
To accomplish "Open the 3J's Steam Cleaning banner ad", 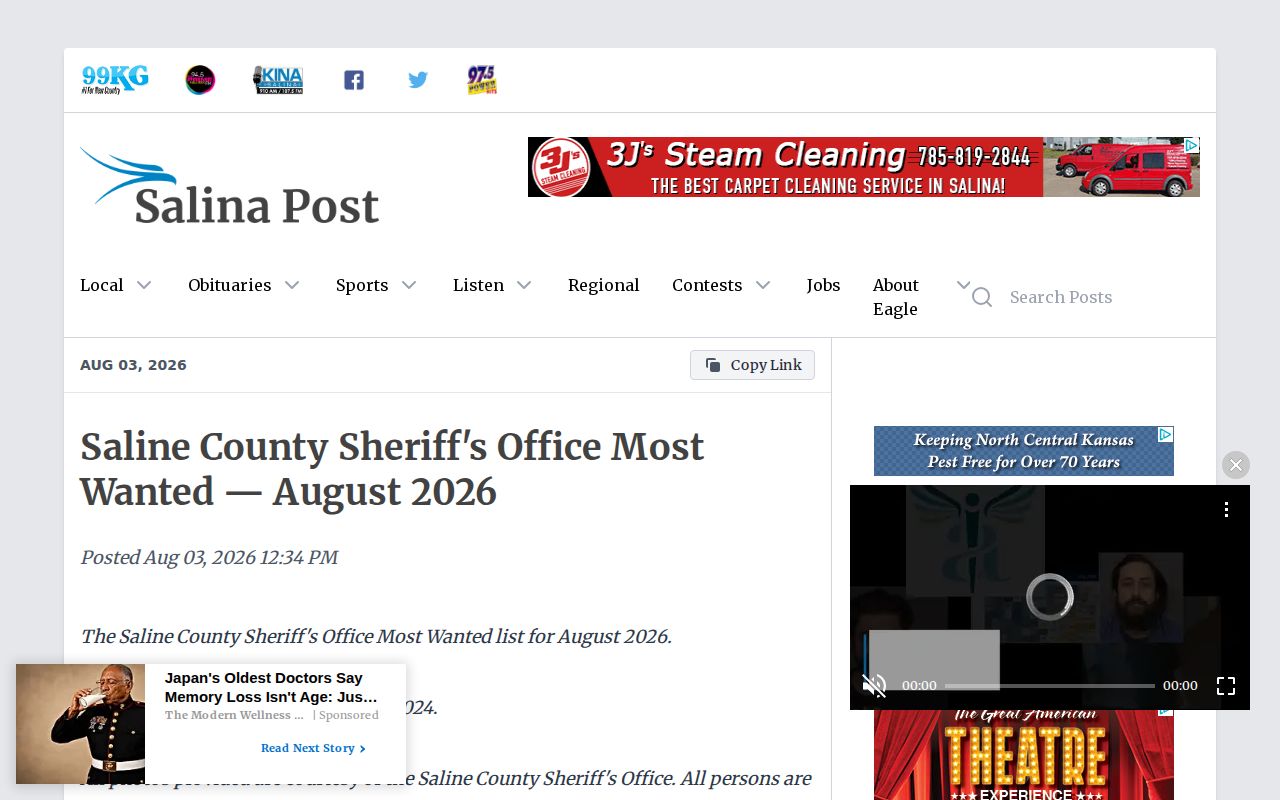I will click(864, 167).
